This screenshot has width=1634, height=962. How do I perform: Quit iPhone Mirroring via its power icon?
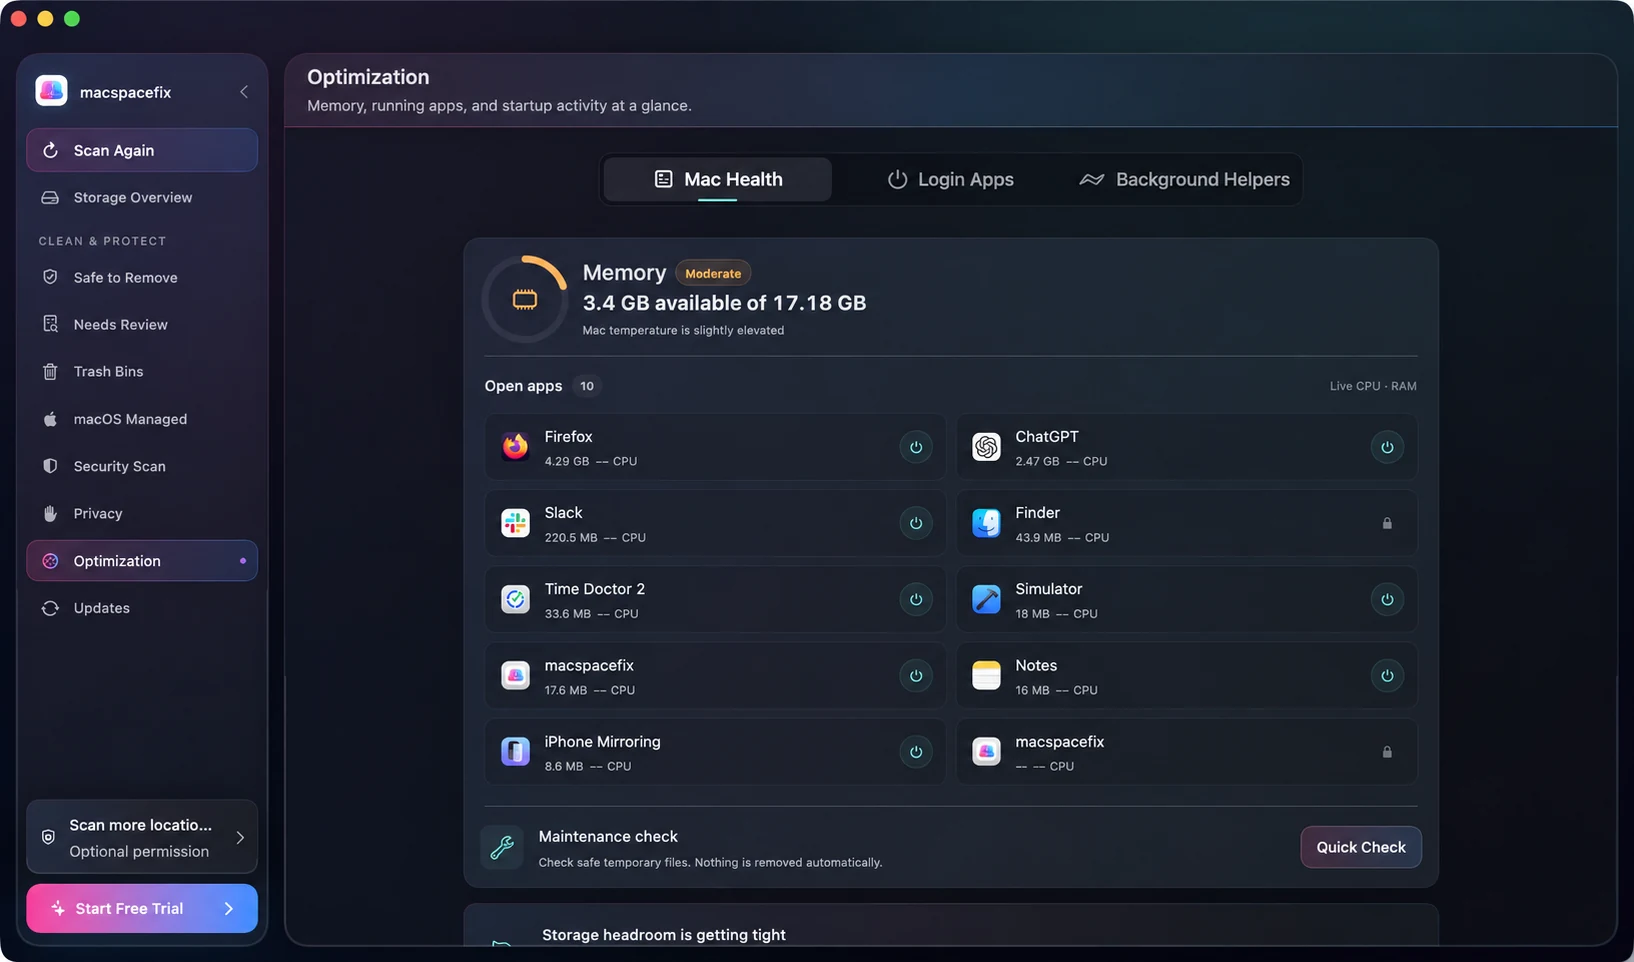click(916, 752)
